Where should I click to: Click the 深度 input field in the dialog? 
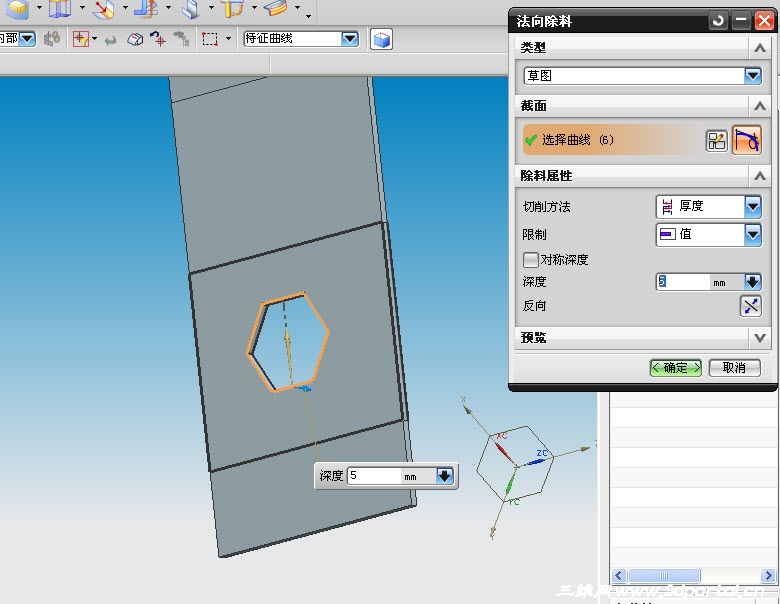click(682, 282)
